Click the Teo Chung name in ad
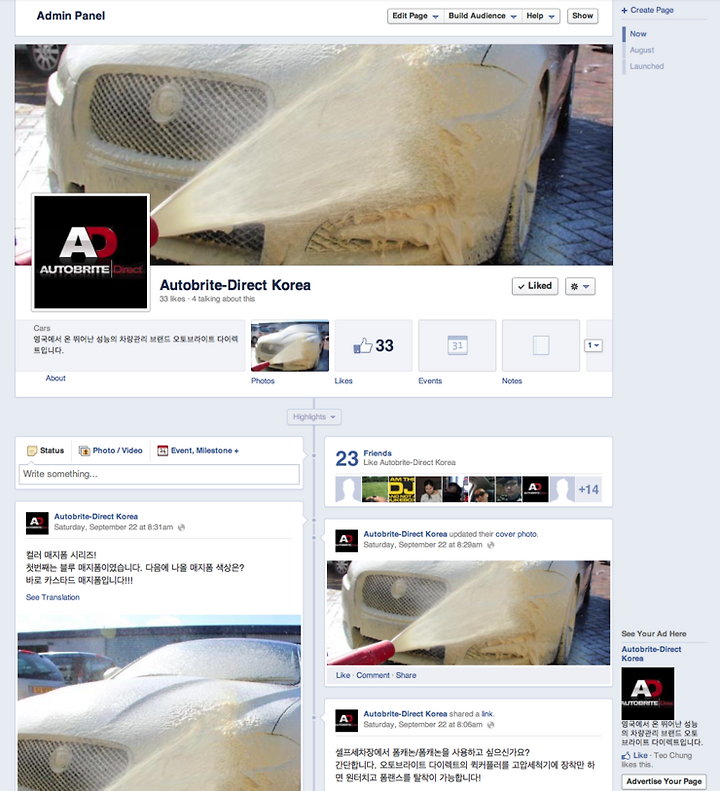This screenshot has width=720, height=791. [x=673, y=756]
